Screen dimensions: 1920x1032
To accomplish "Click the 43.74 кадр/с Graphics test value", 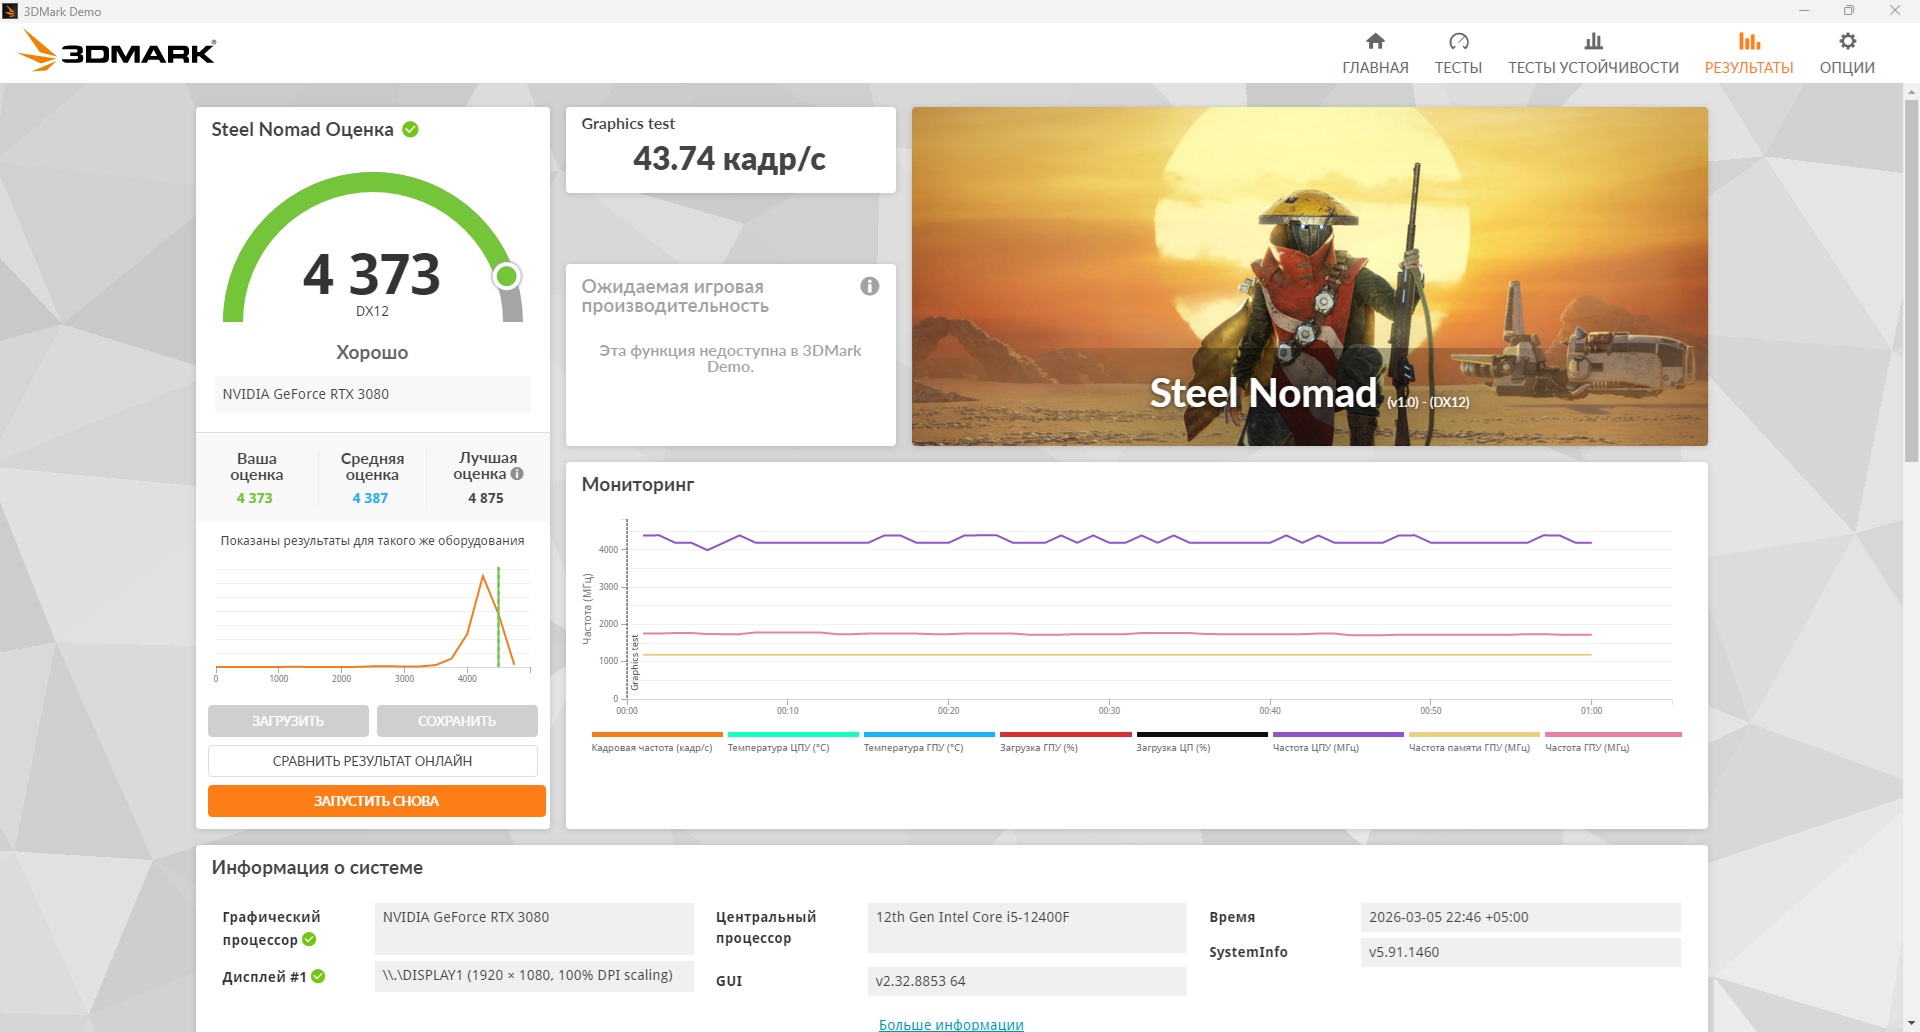I will point(730,158).
